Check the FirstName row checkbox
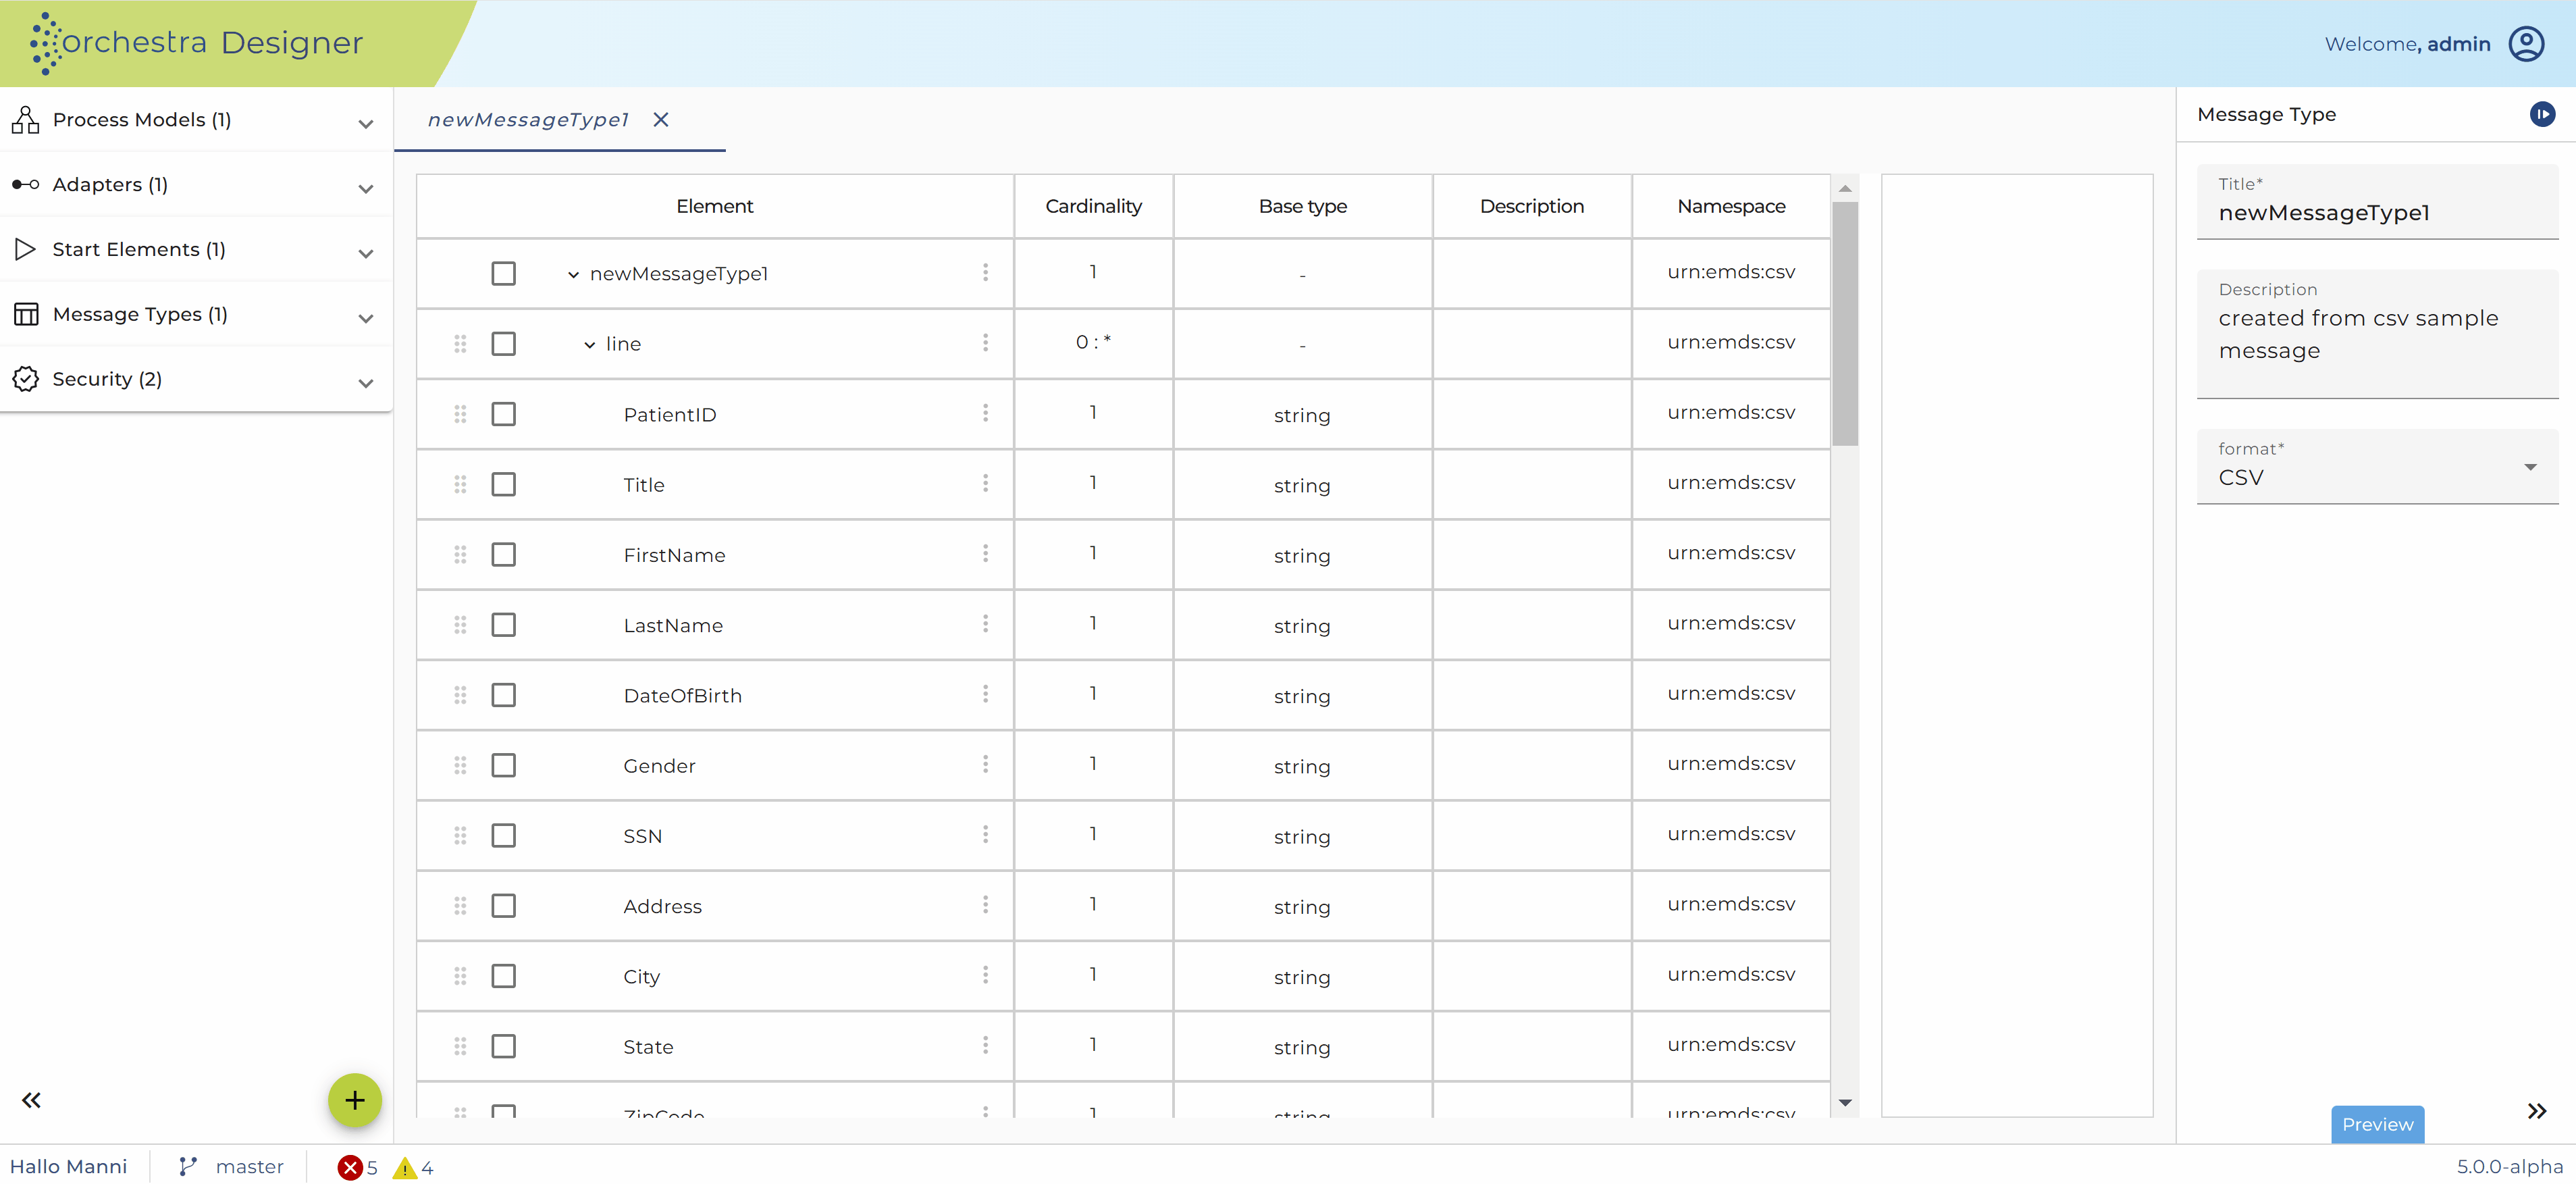The height and width of the screenshot is (1184, 2576). point(503,554)
